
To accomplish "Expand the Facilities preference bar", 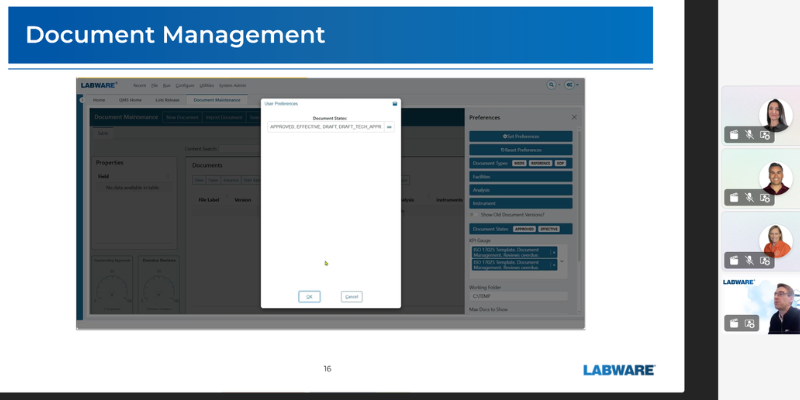I will pyautogui.click(x=521, y=177).
